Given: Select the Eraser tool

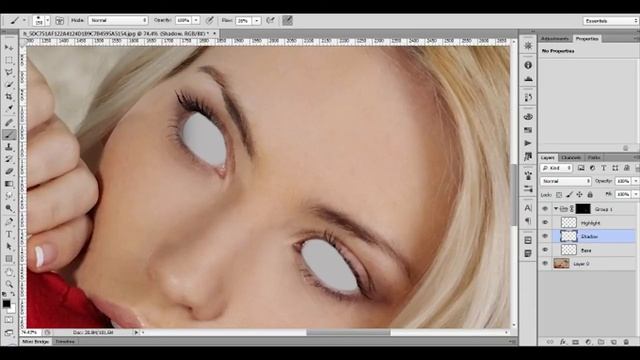Looking at the screenshot, I should [x=9, y=171].
